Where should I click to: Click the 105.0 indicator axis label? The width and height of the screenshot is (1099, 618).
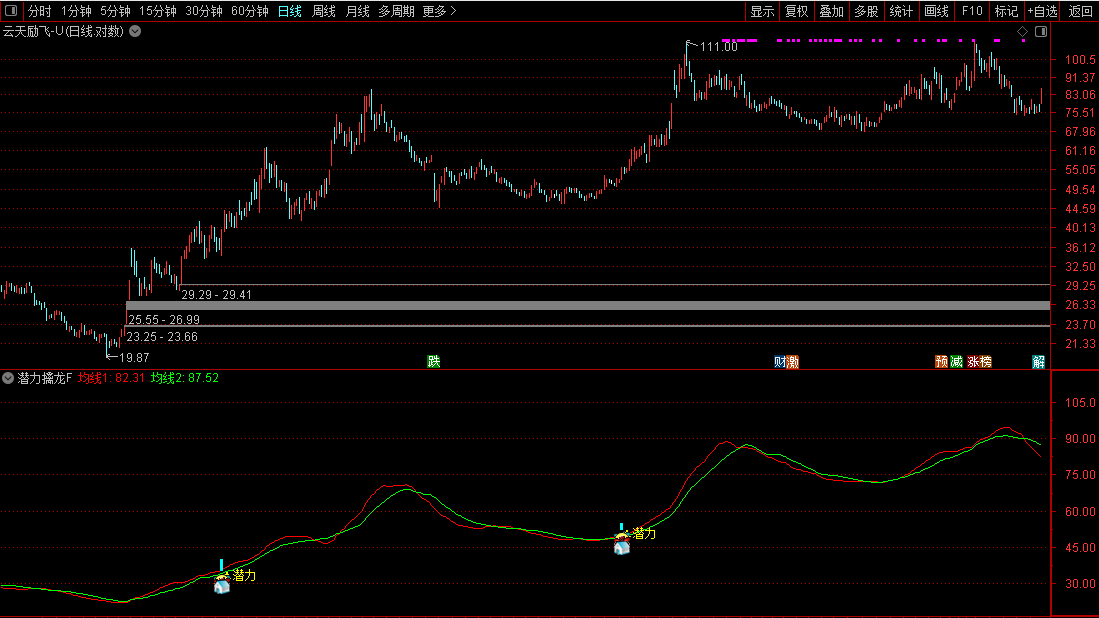[1080, 403]
